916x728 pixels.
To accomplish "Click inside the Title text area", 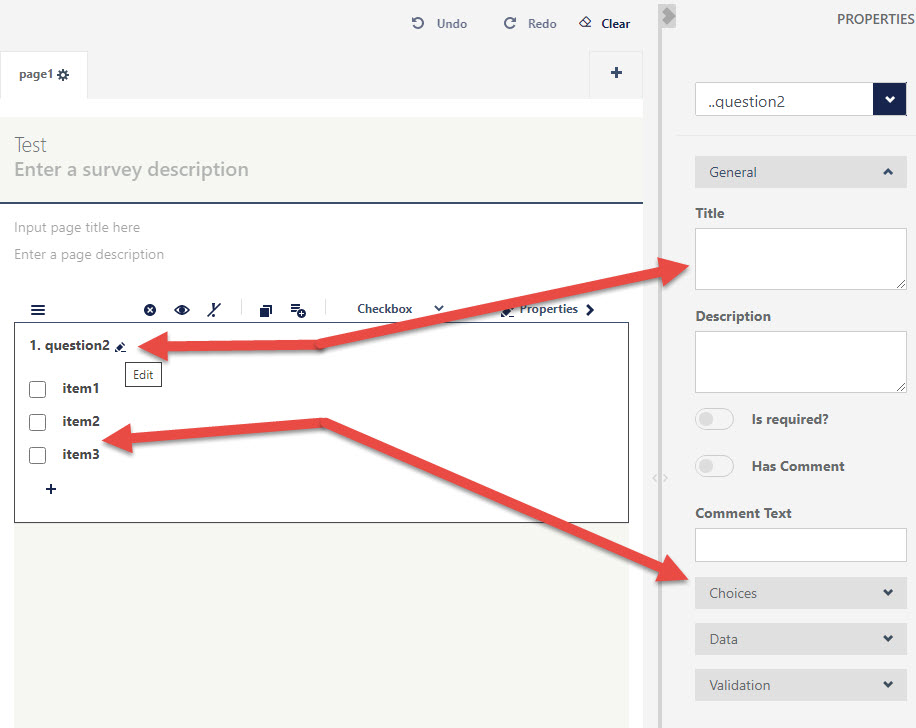I will pos(800,259).
